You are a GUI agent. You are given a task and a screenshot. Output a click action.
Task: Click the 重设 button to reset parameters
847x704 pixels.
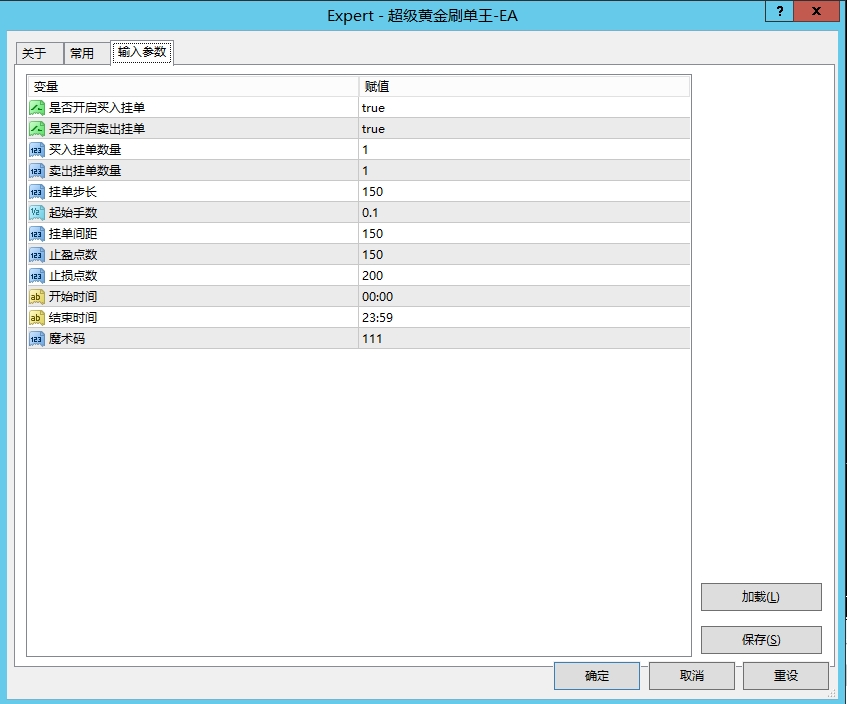click(786, 676)
